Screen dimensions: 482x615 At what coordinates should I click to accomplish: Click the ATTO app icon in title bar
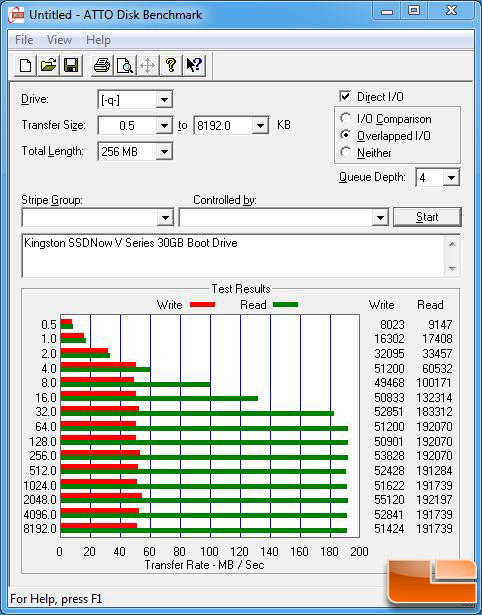click(x=16, y=15)
